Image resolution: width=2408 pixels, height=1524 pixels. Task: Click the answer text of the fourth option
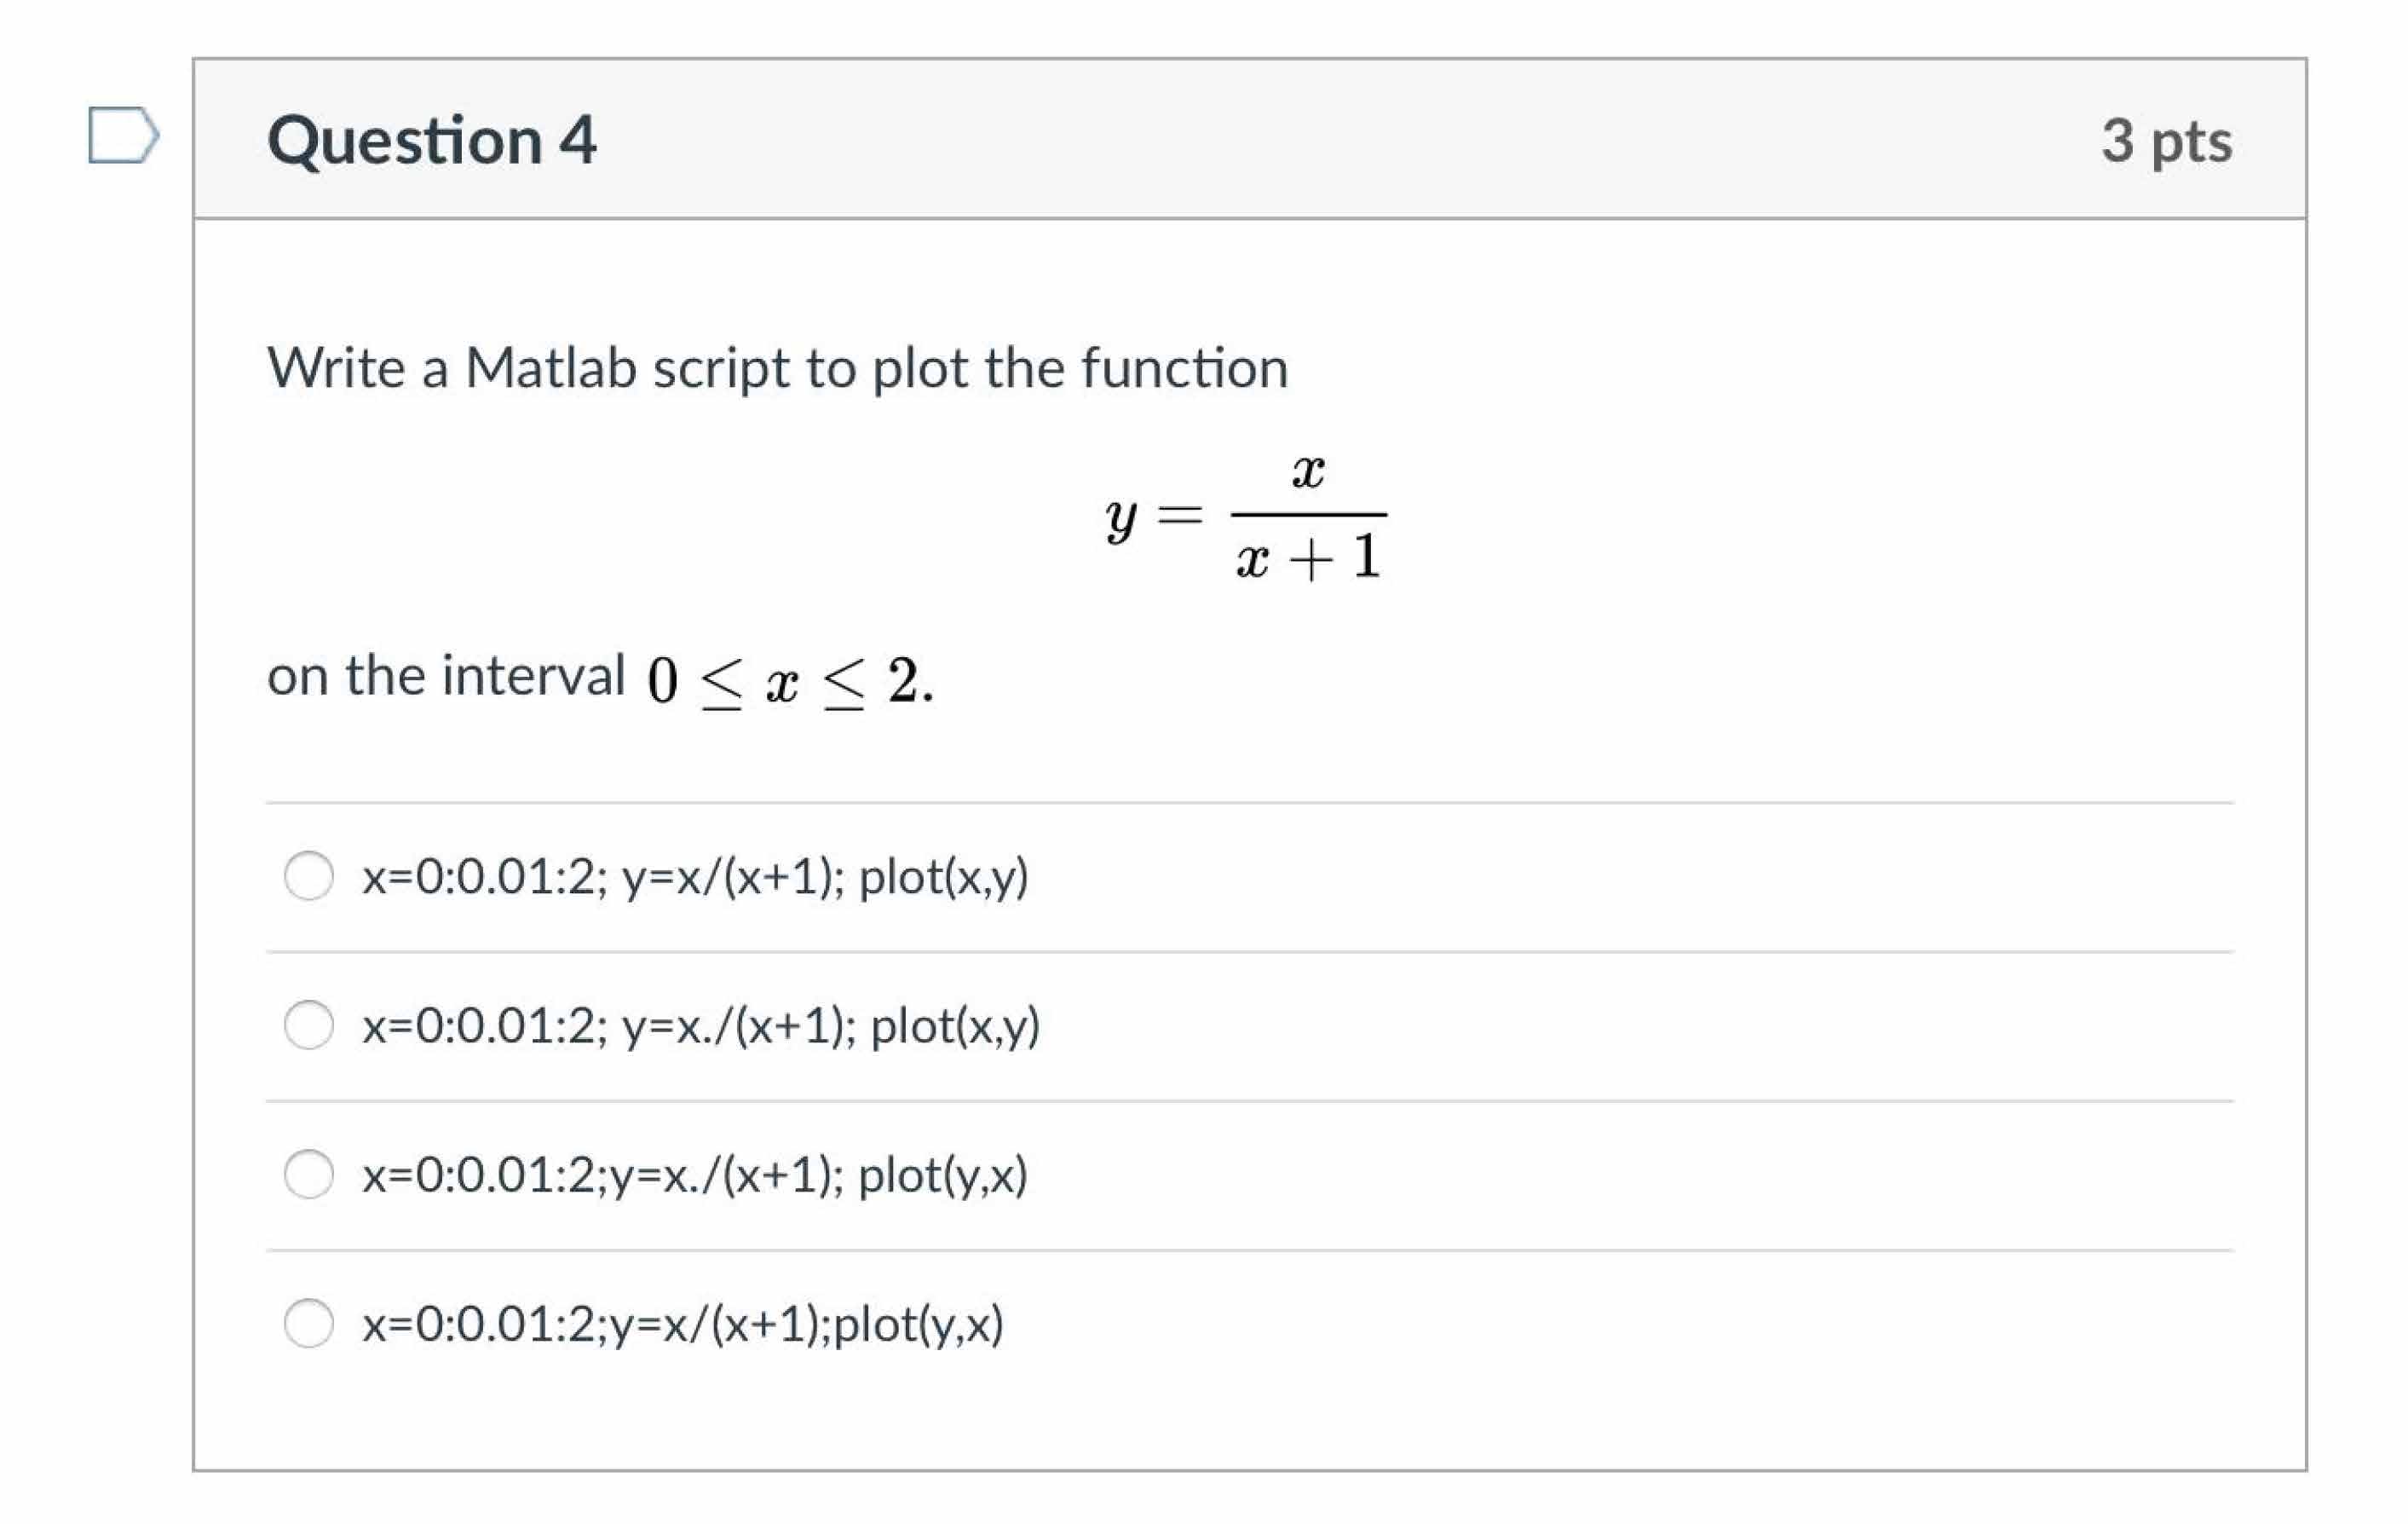click(x=685, y=1325)
